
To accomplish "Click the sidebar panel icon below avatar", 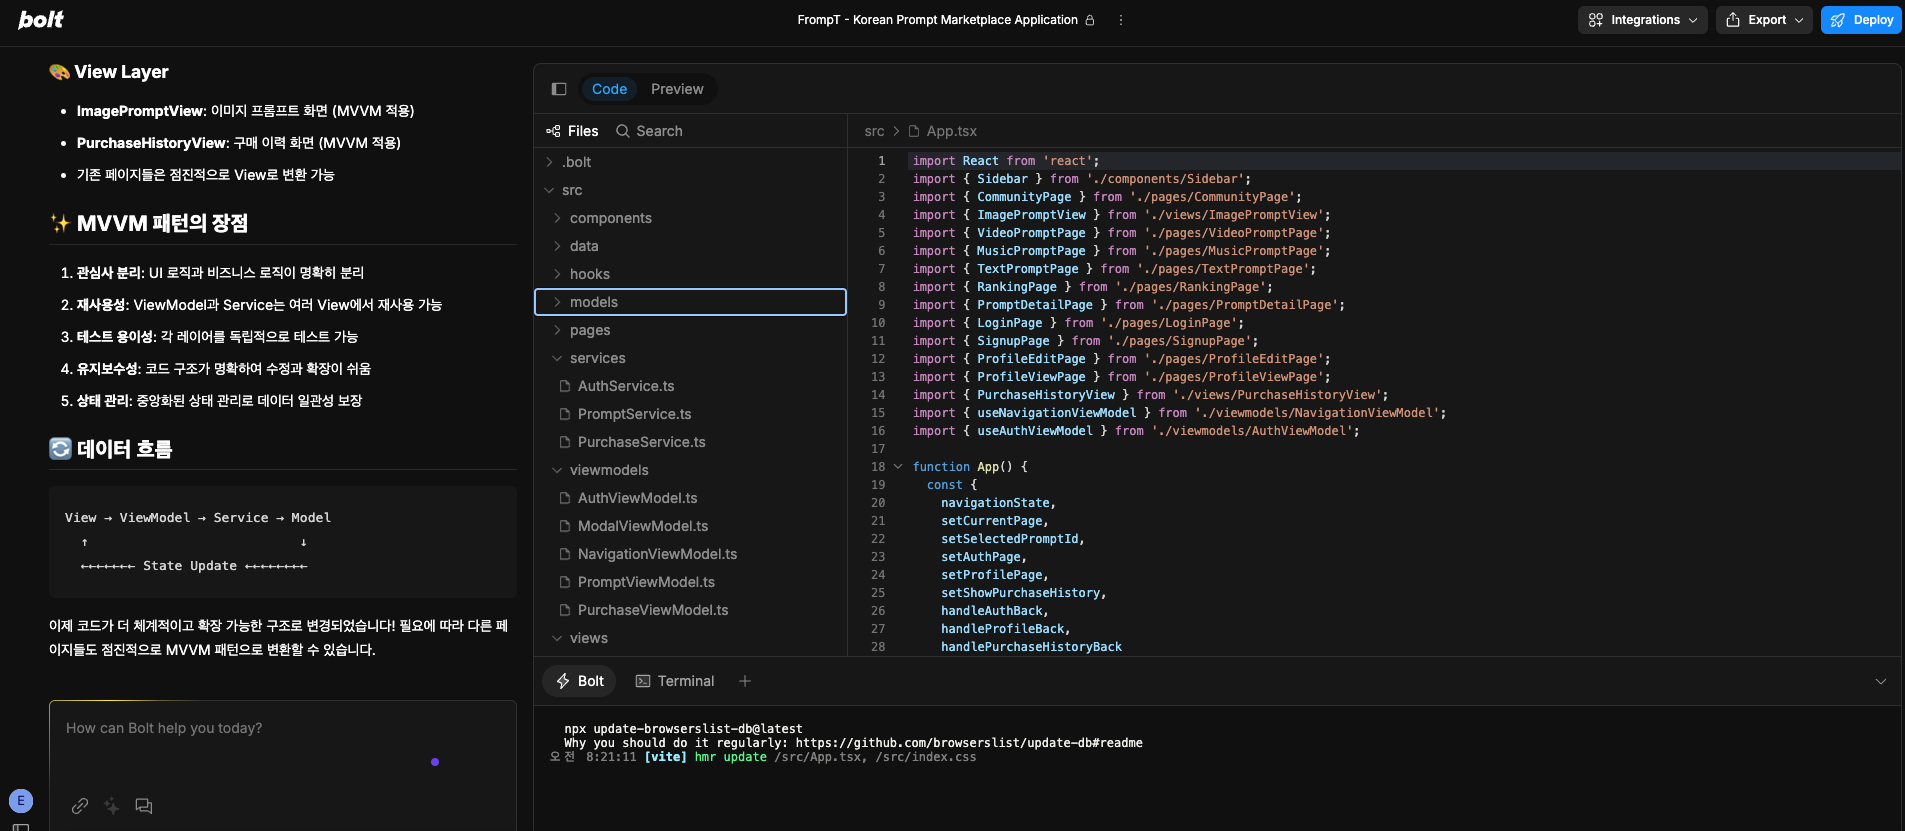I will coord(21,827).
